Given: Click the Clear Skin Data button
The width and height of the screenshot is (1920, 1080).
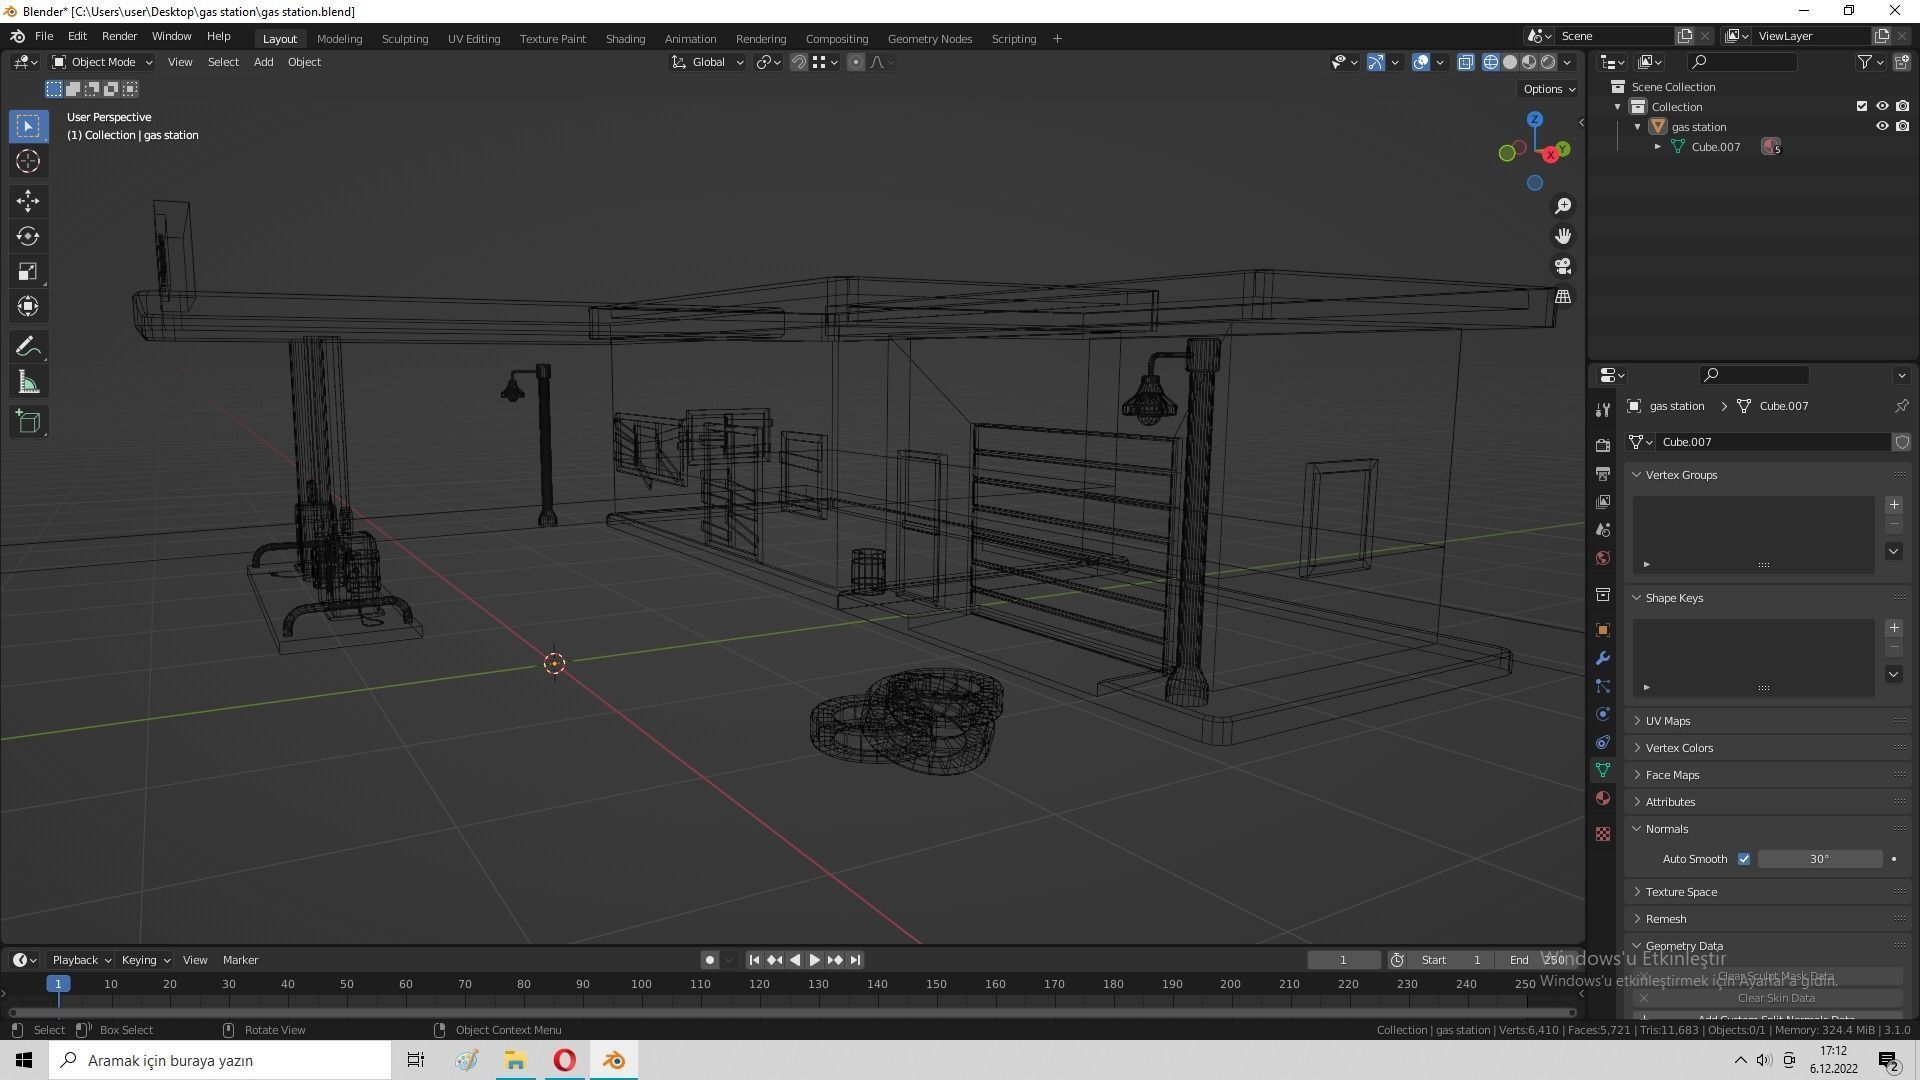Looking at the screenshot, I should pos(1775,998).
